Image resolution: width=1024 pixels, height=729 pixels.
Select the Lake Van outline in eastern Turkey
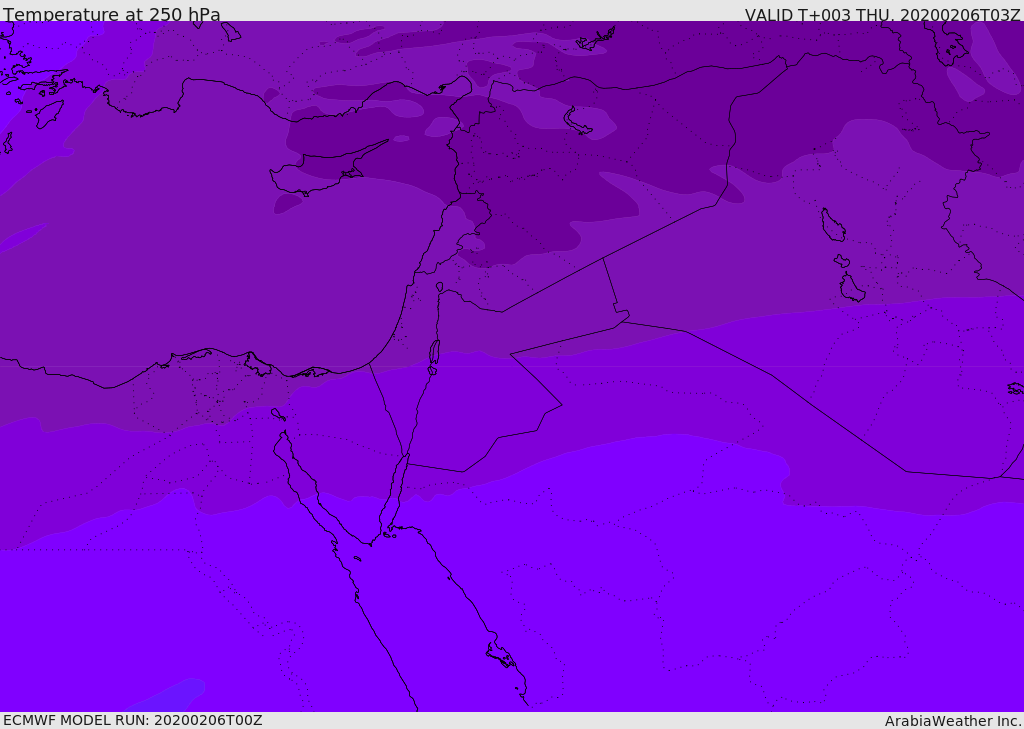(577, 121)
